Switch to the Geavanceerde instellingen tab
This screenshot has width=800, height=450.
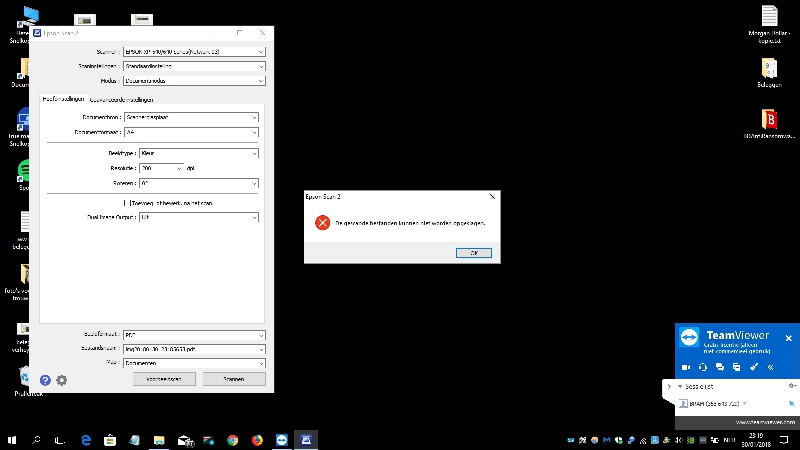pyautogui.click(x=121, y=100)
